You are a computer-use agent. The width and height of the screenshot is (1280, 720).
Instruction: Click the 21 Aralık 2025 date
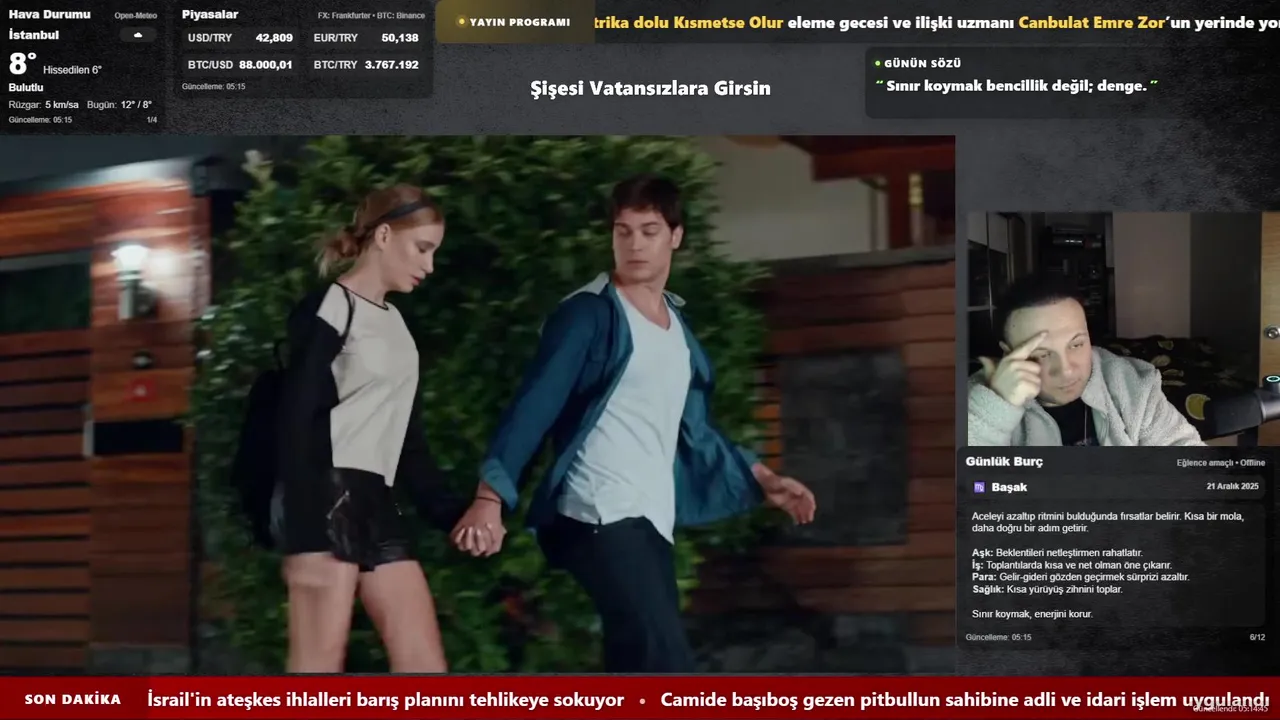(x=1232, y=486)
